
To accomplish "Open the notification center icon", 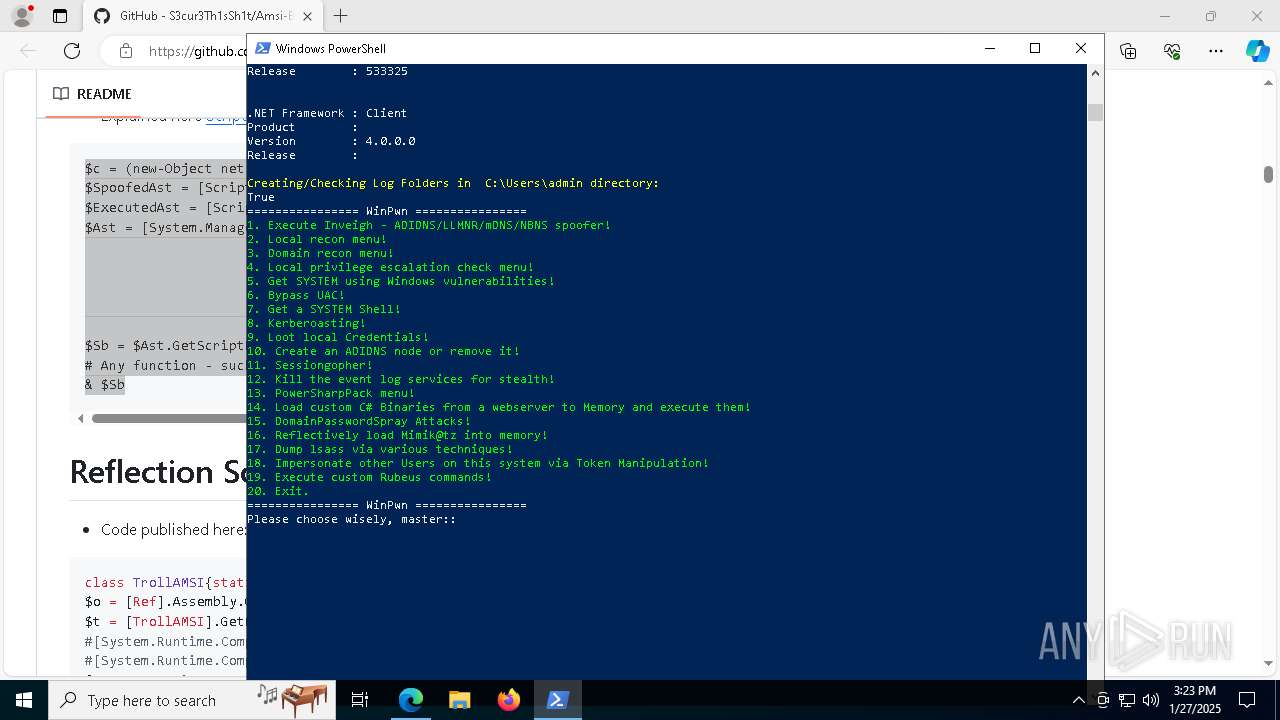I will pos(1247,700).
